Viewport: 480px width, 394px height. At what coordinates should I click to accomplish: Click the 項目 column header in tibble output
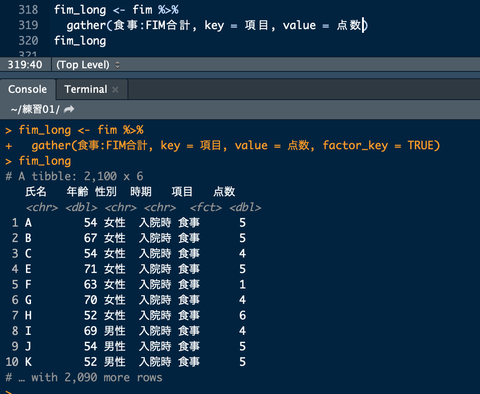pyautogui.click(x=182, y=192)
